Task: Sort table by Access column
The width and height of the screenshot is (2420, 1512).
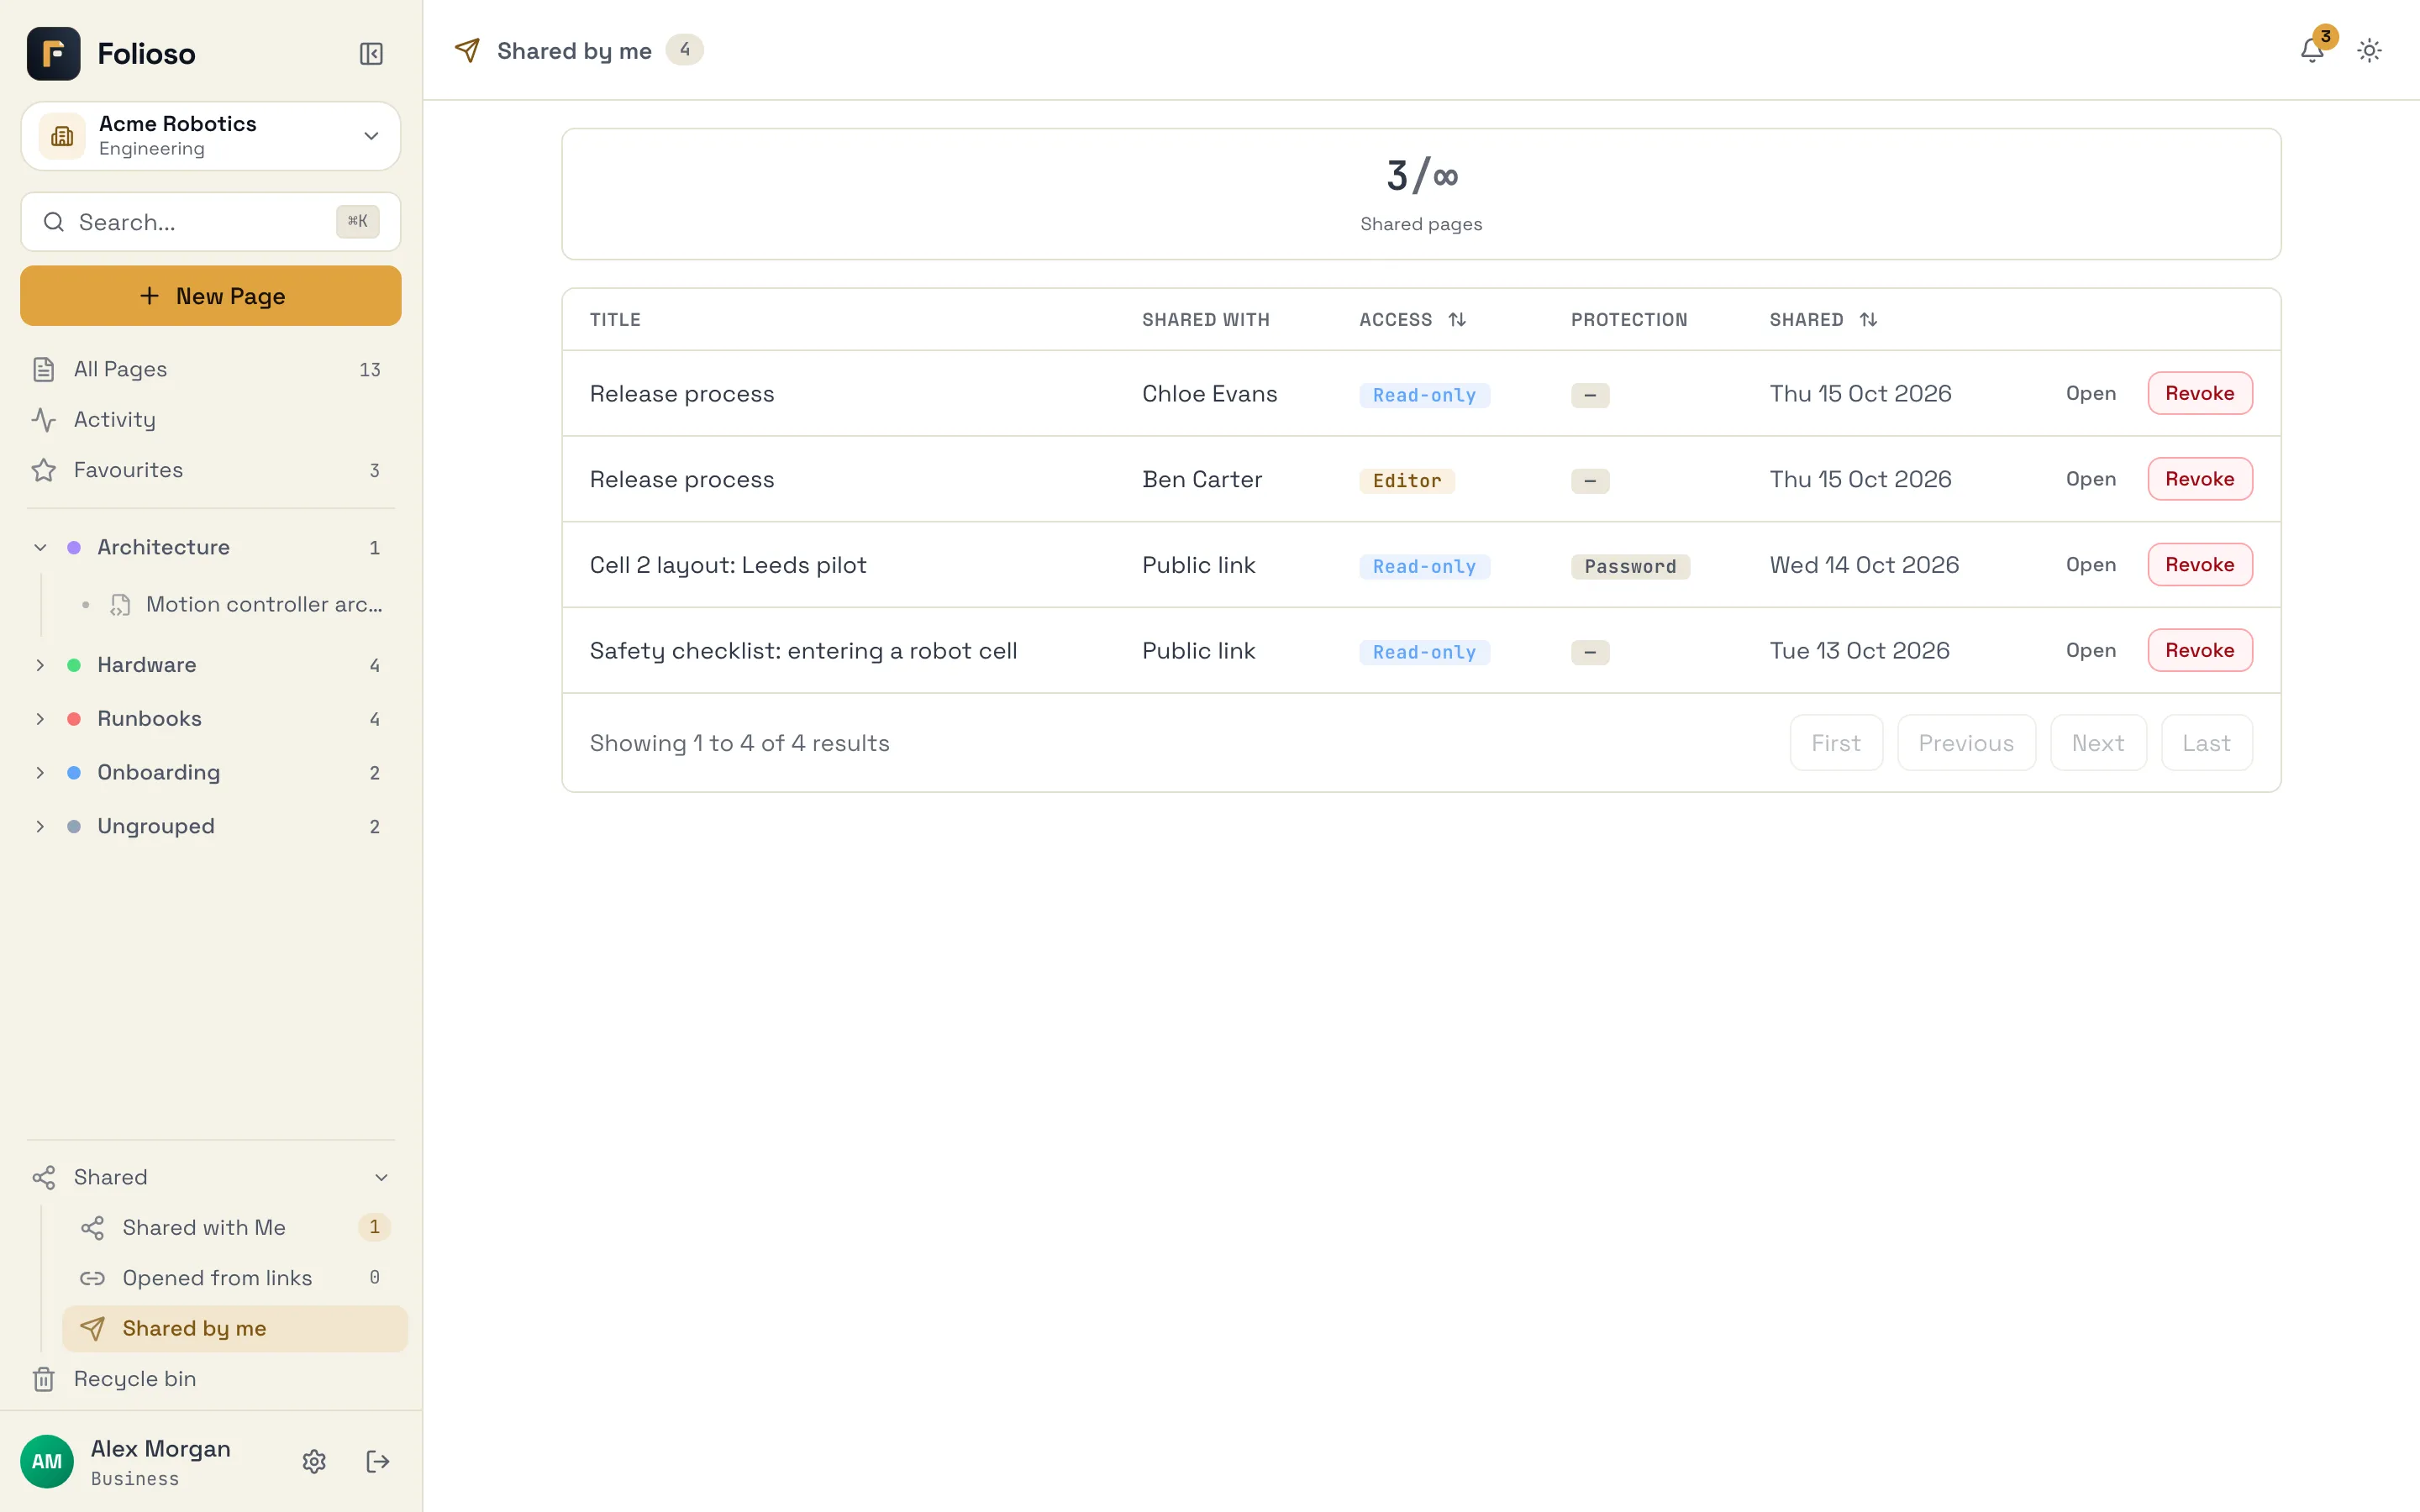Action: pos(1457,320)
